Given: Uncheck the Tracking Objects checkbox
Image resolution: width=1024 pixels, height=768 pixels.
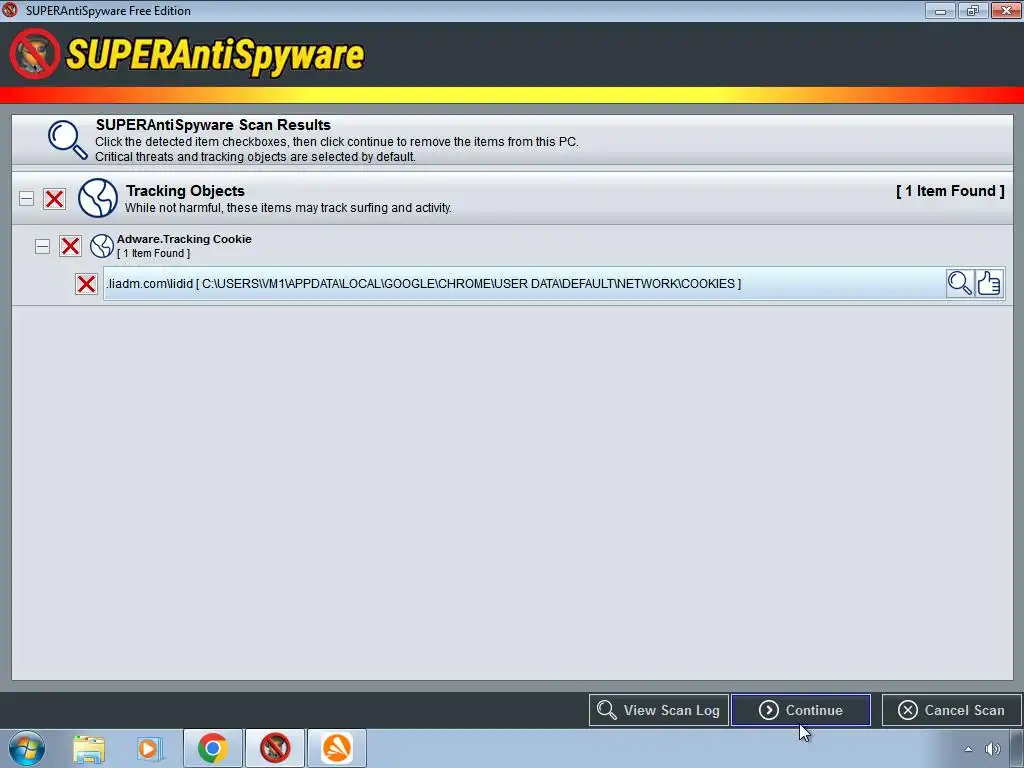Looking at the screenshot, I should [54, 199].
